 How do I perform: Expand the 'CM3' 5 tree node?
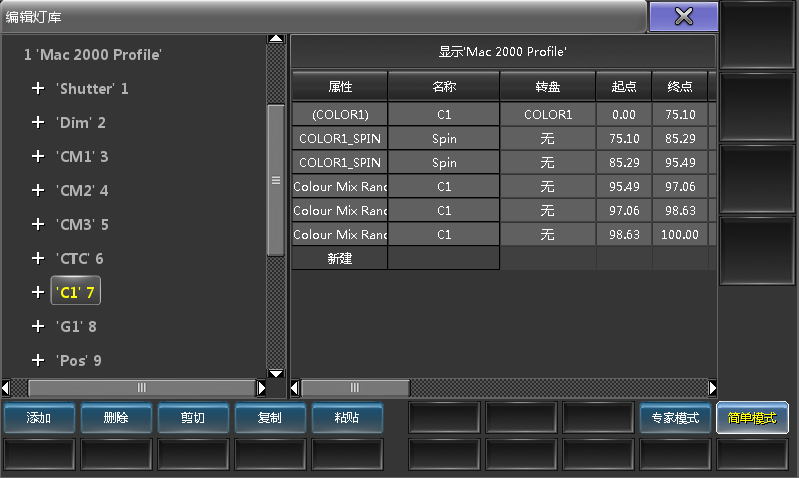[38, 224]
